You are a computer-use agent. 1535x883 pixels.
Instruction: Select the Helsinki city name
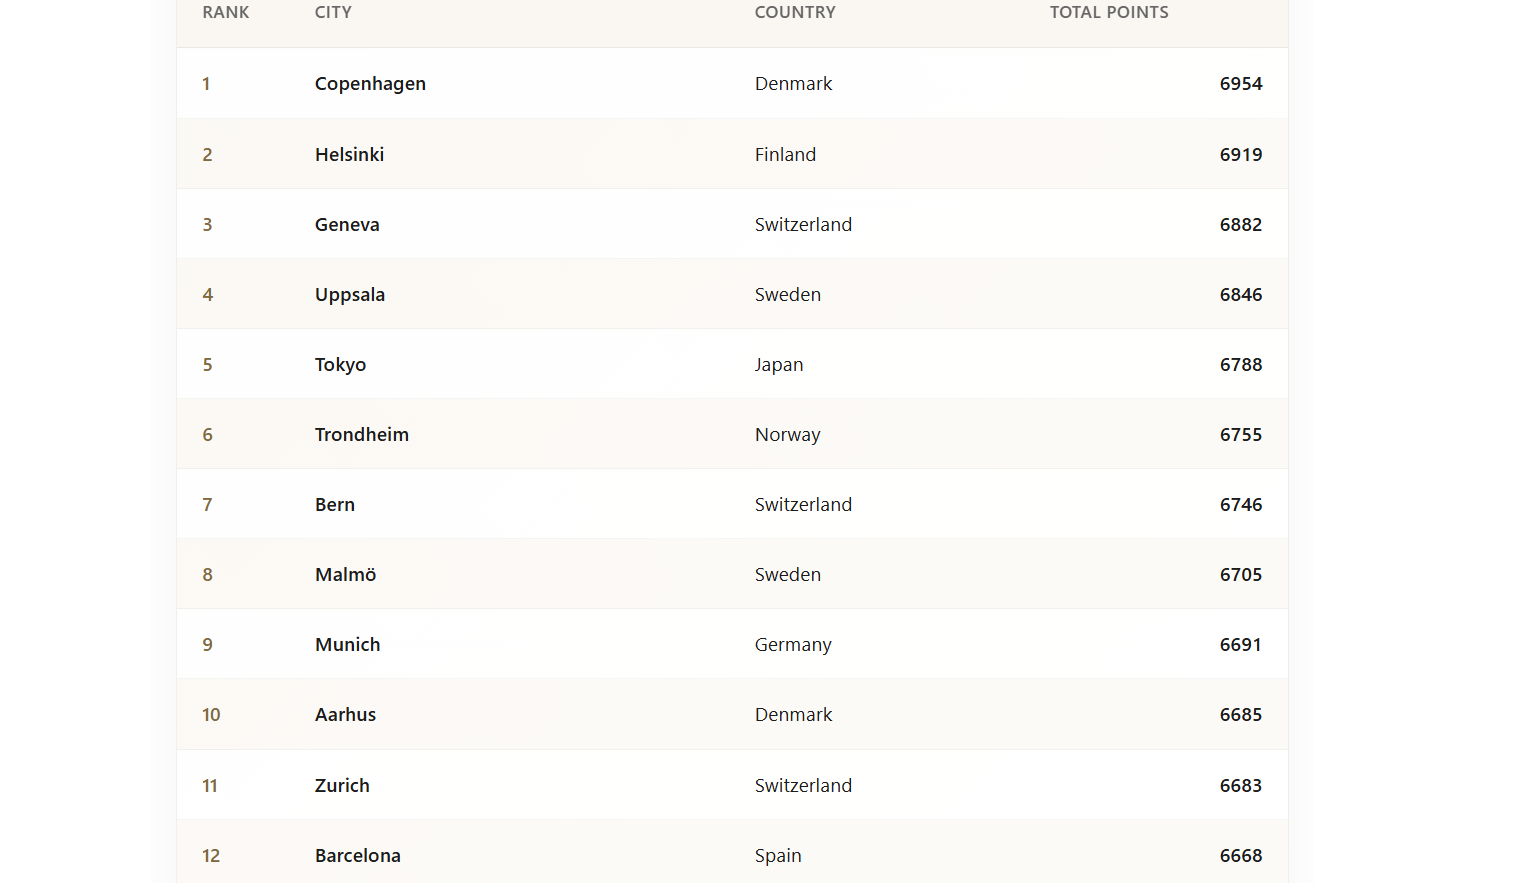pyautogui.click(x=349, y=154)
